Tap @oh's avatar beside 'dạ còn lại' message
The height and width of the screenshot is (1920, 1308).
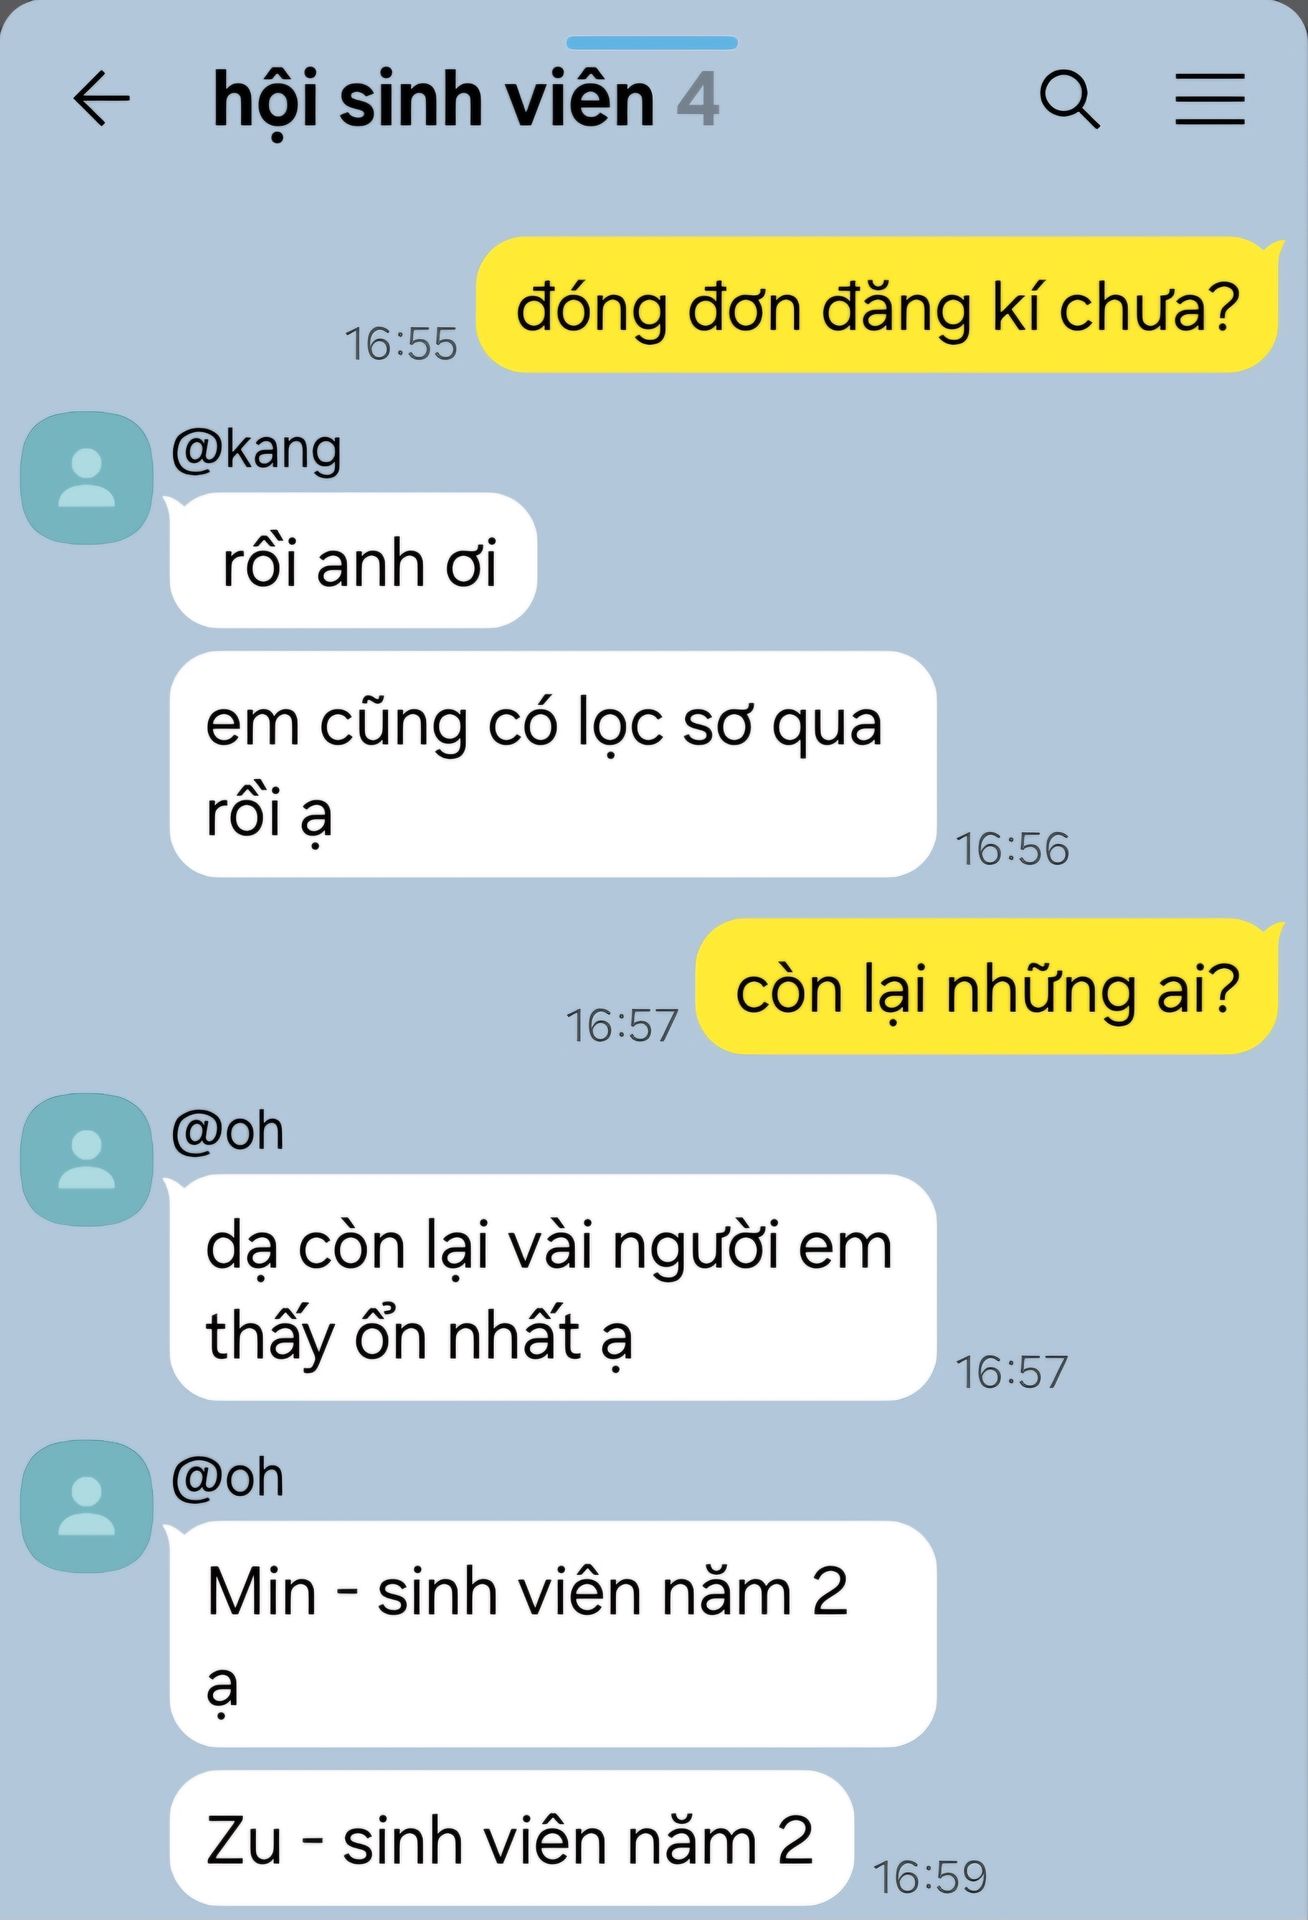(x=87, y=1160)
